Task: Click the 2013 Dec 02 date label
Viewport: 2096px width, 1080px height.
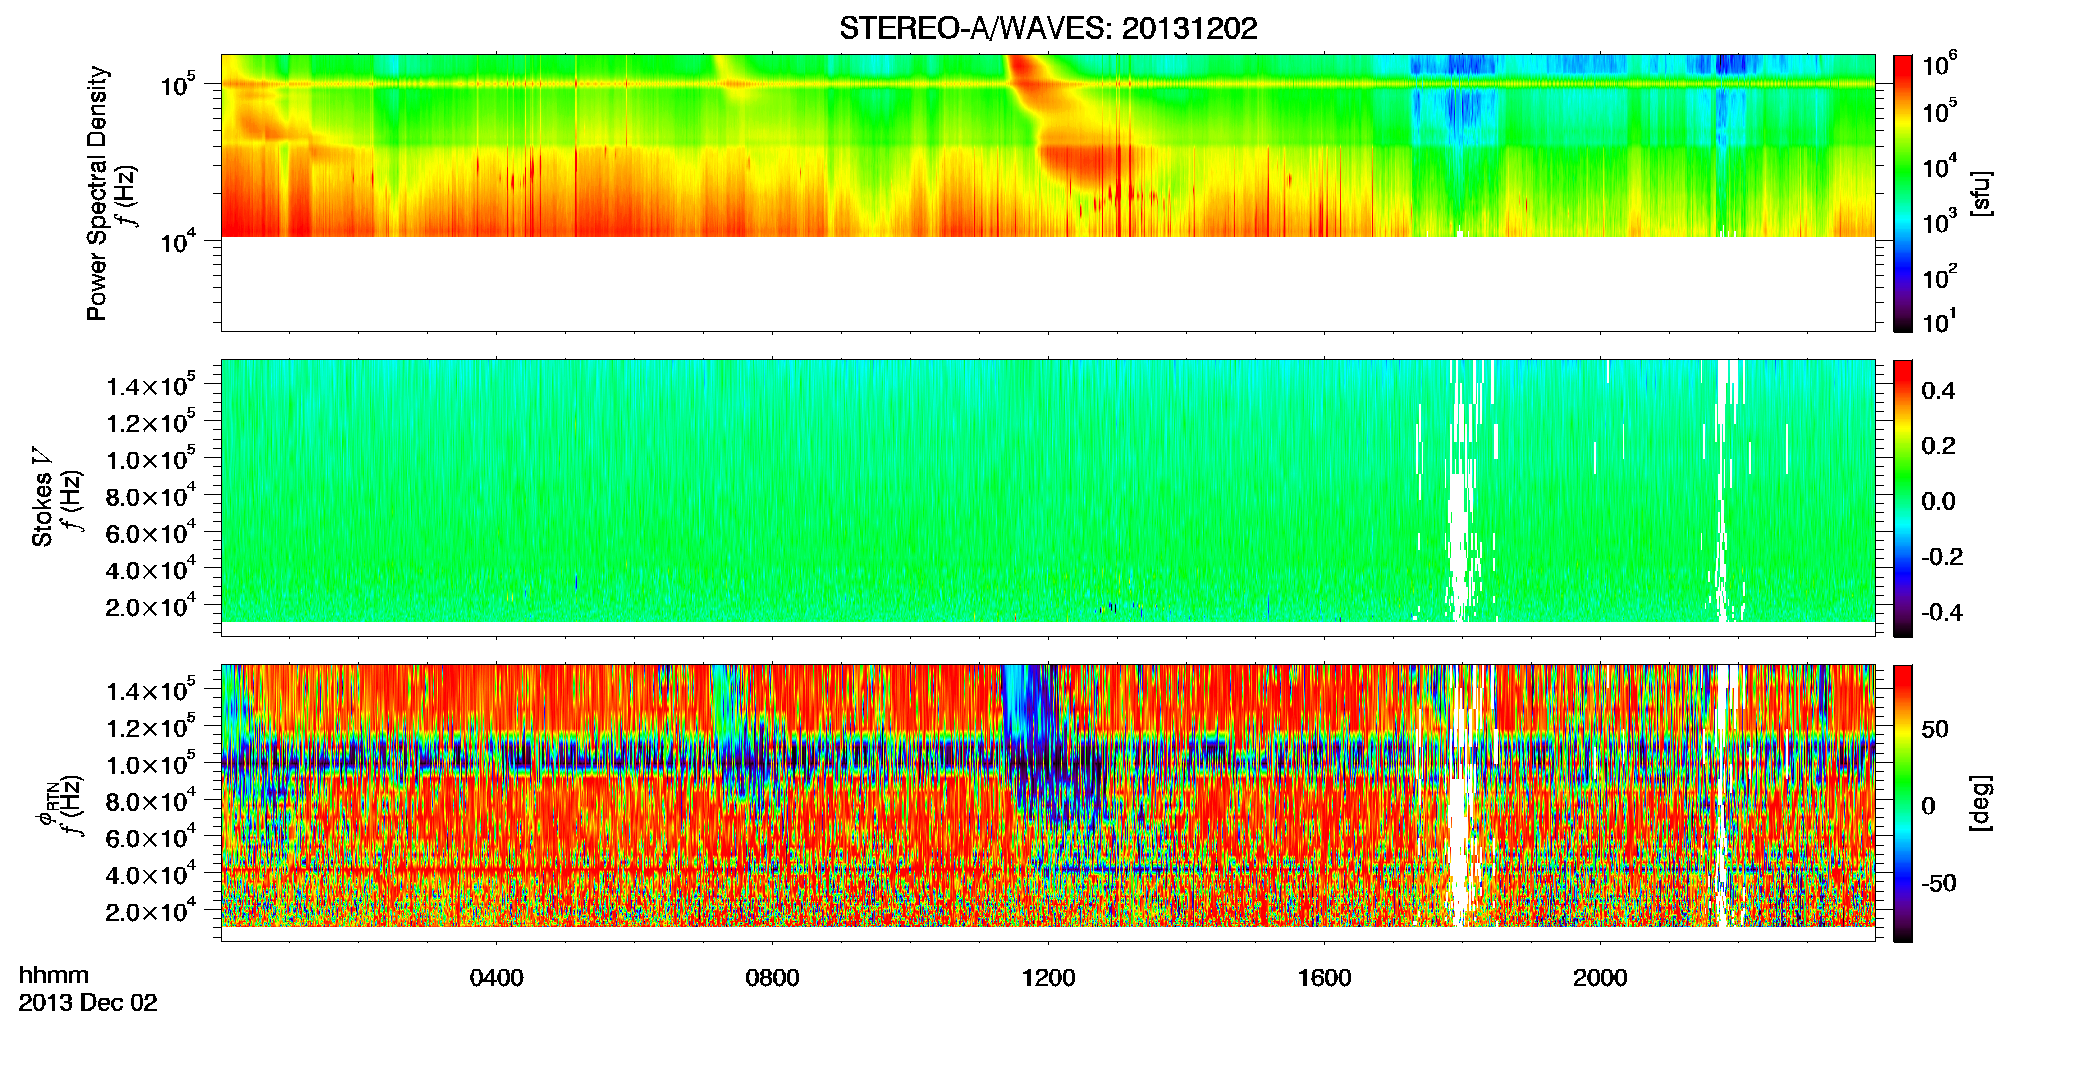Action: (88, 1003)
